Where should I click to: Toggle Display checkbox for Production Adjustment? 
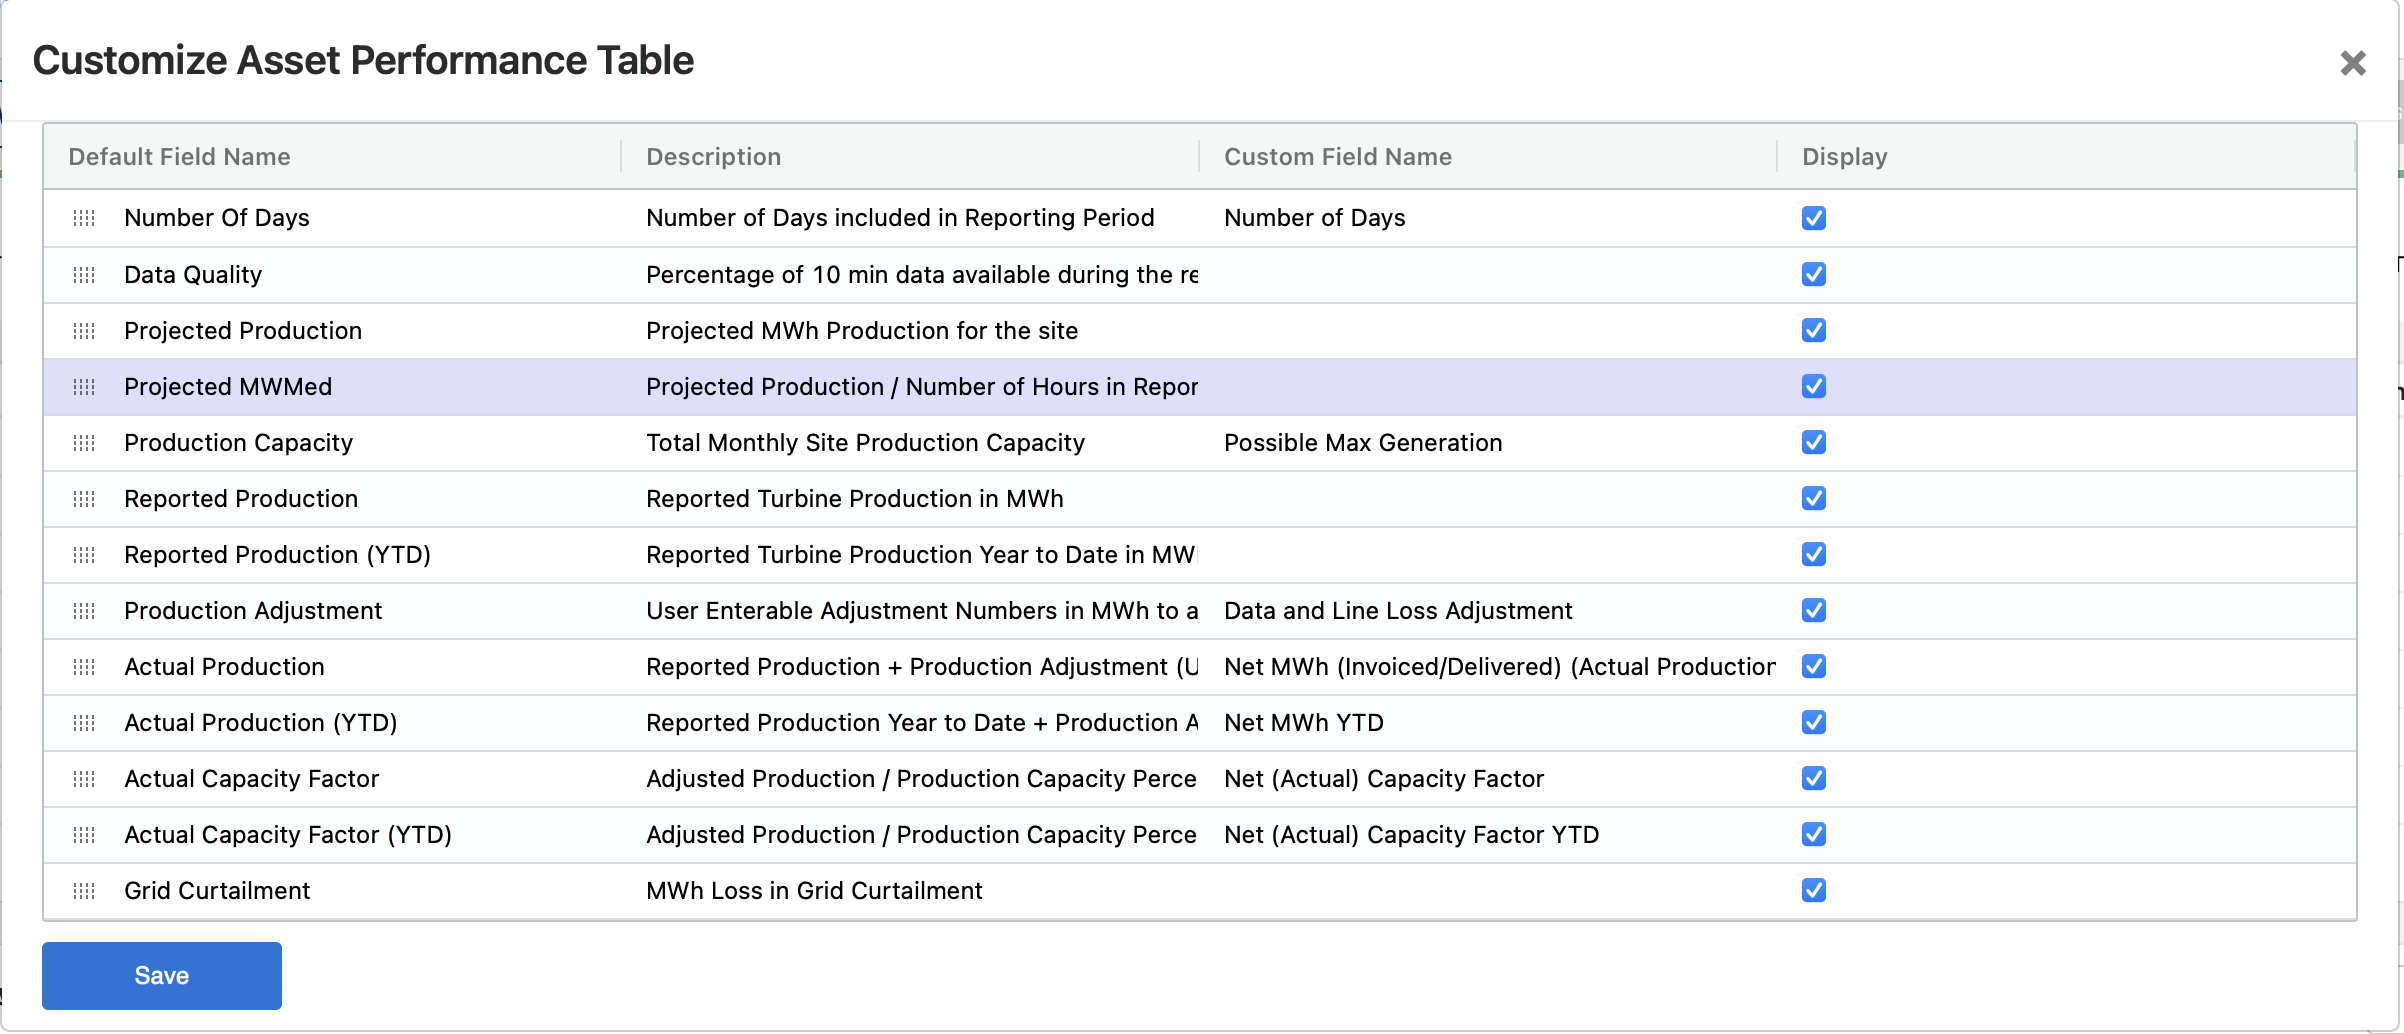click(1813, 611)
